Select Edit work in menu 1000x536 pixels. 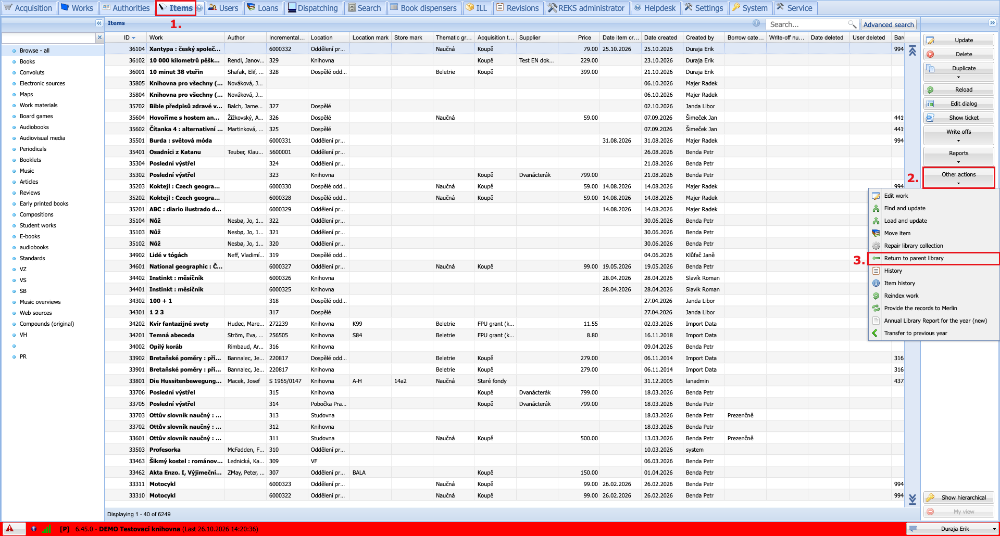pyautogui.click(x=932, y=195)
